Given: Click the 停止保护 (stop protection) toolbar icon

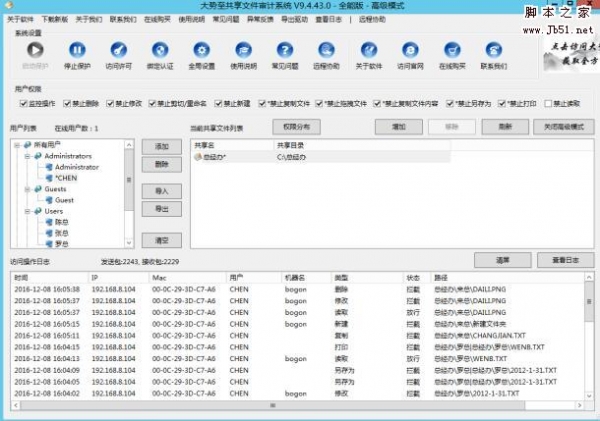Looking at the screenshot, I should point(76,51).
